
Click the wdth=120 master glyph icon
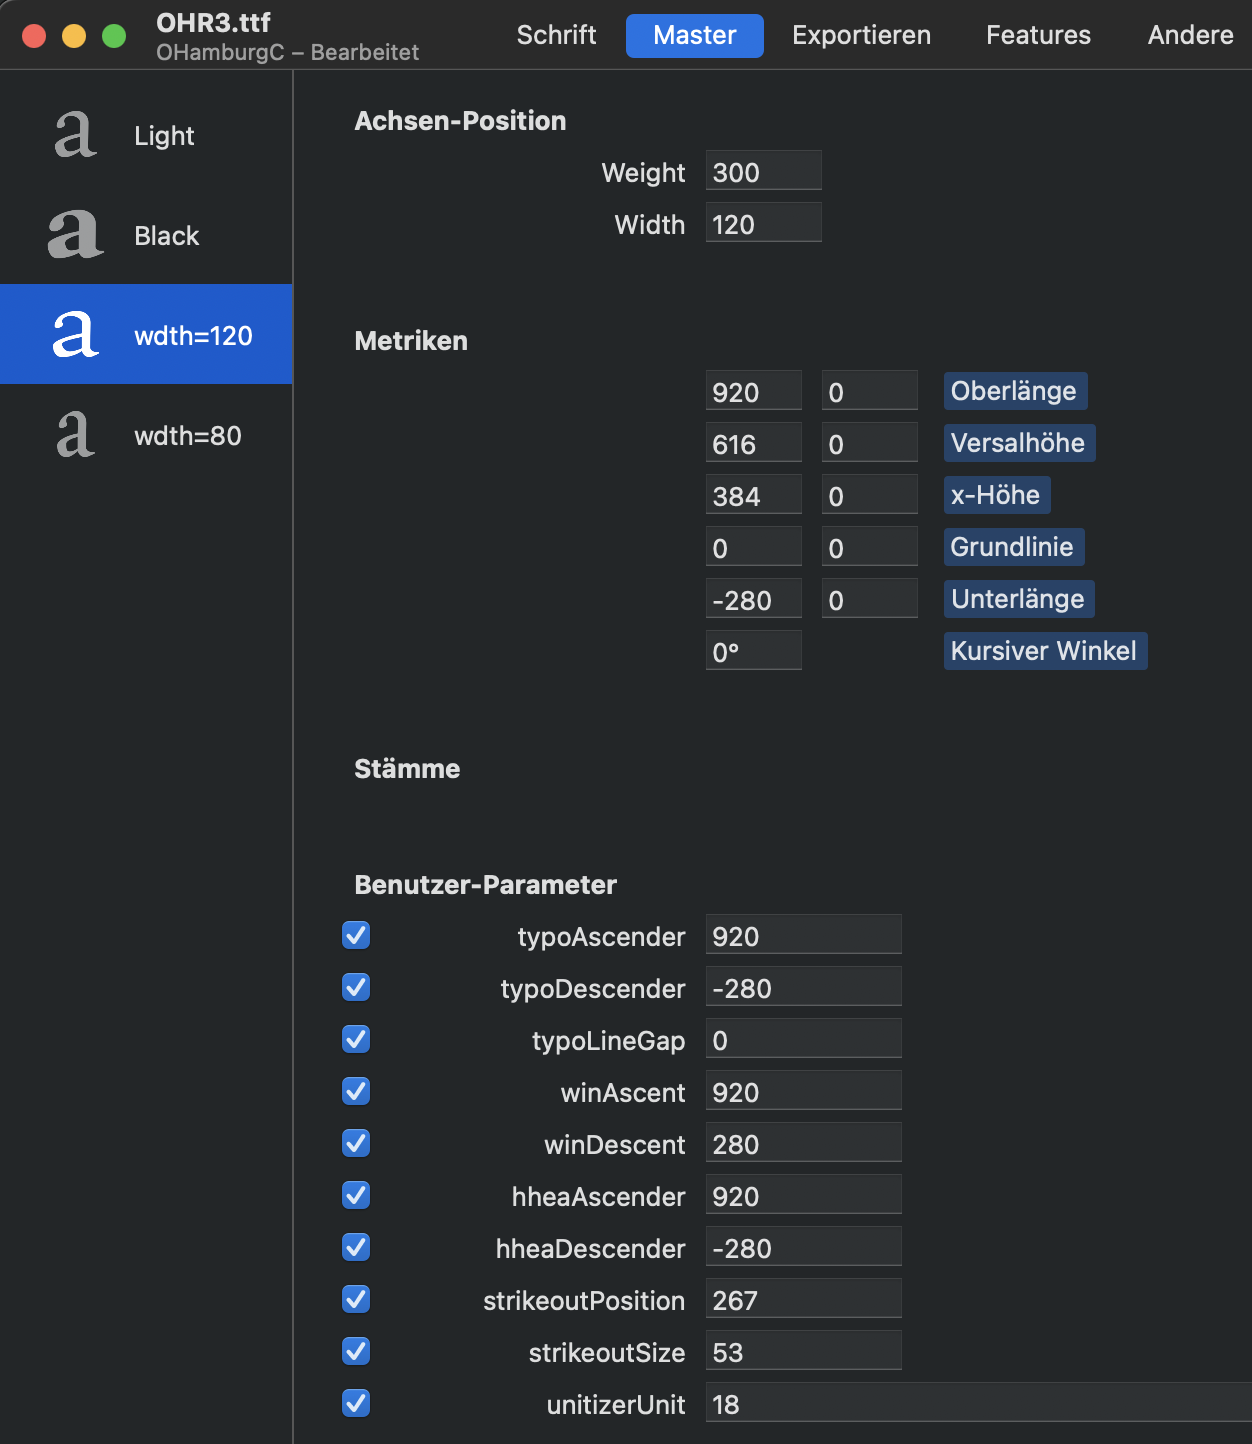76,335
